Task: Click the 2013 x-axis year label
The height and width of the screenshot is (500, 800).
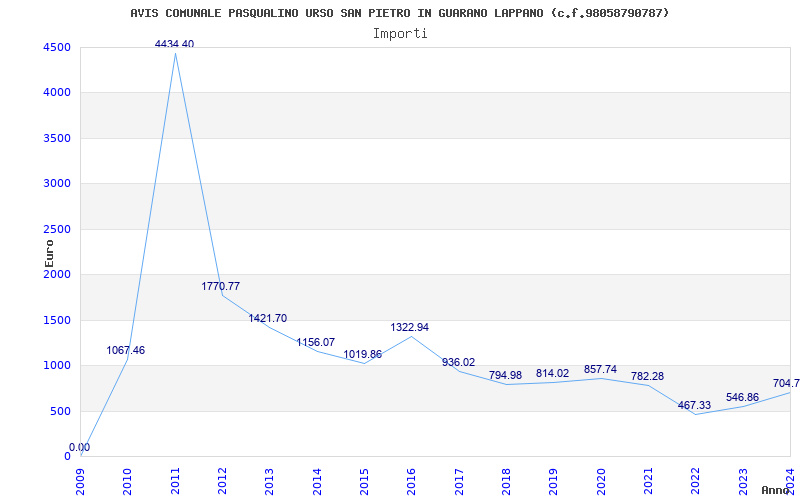Action: [x=270, y=481]
